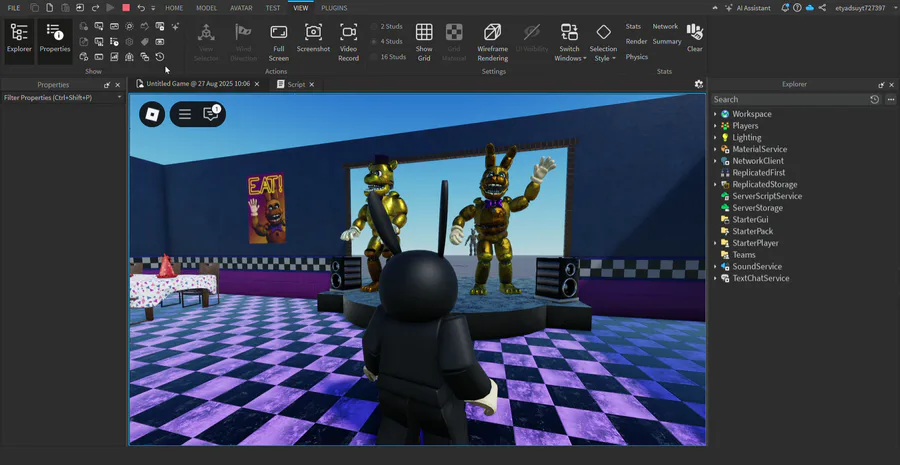The height and width of the screenshot is (465, 900).
Task: Select the 2 Studs grid option
Action: [387, 26]
